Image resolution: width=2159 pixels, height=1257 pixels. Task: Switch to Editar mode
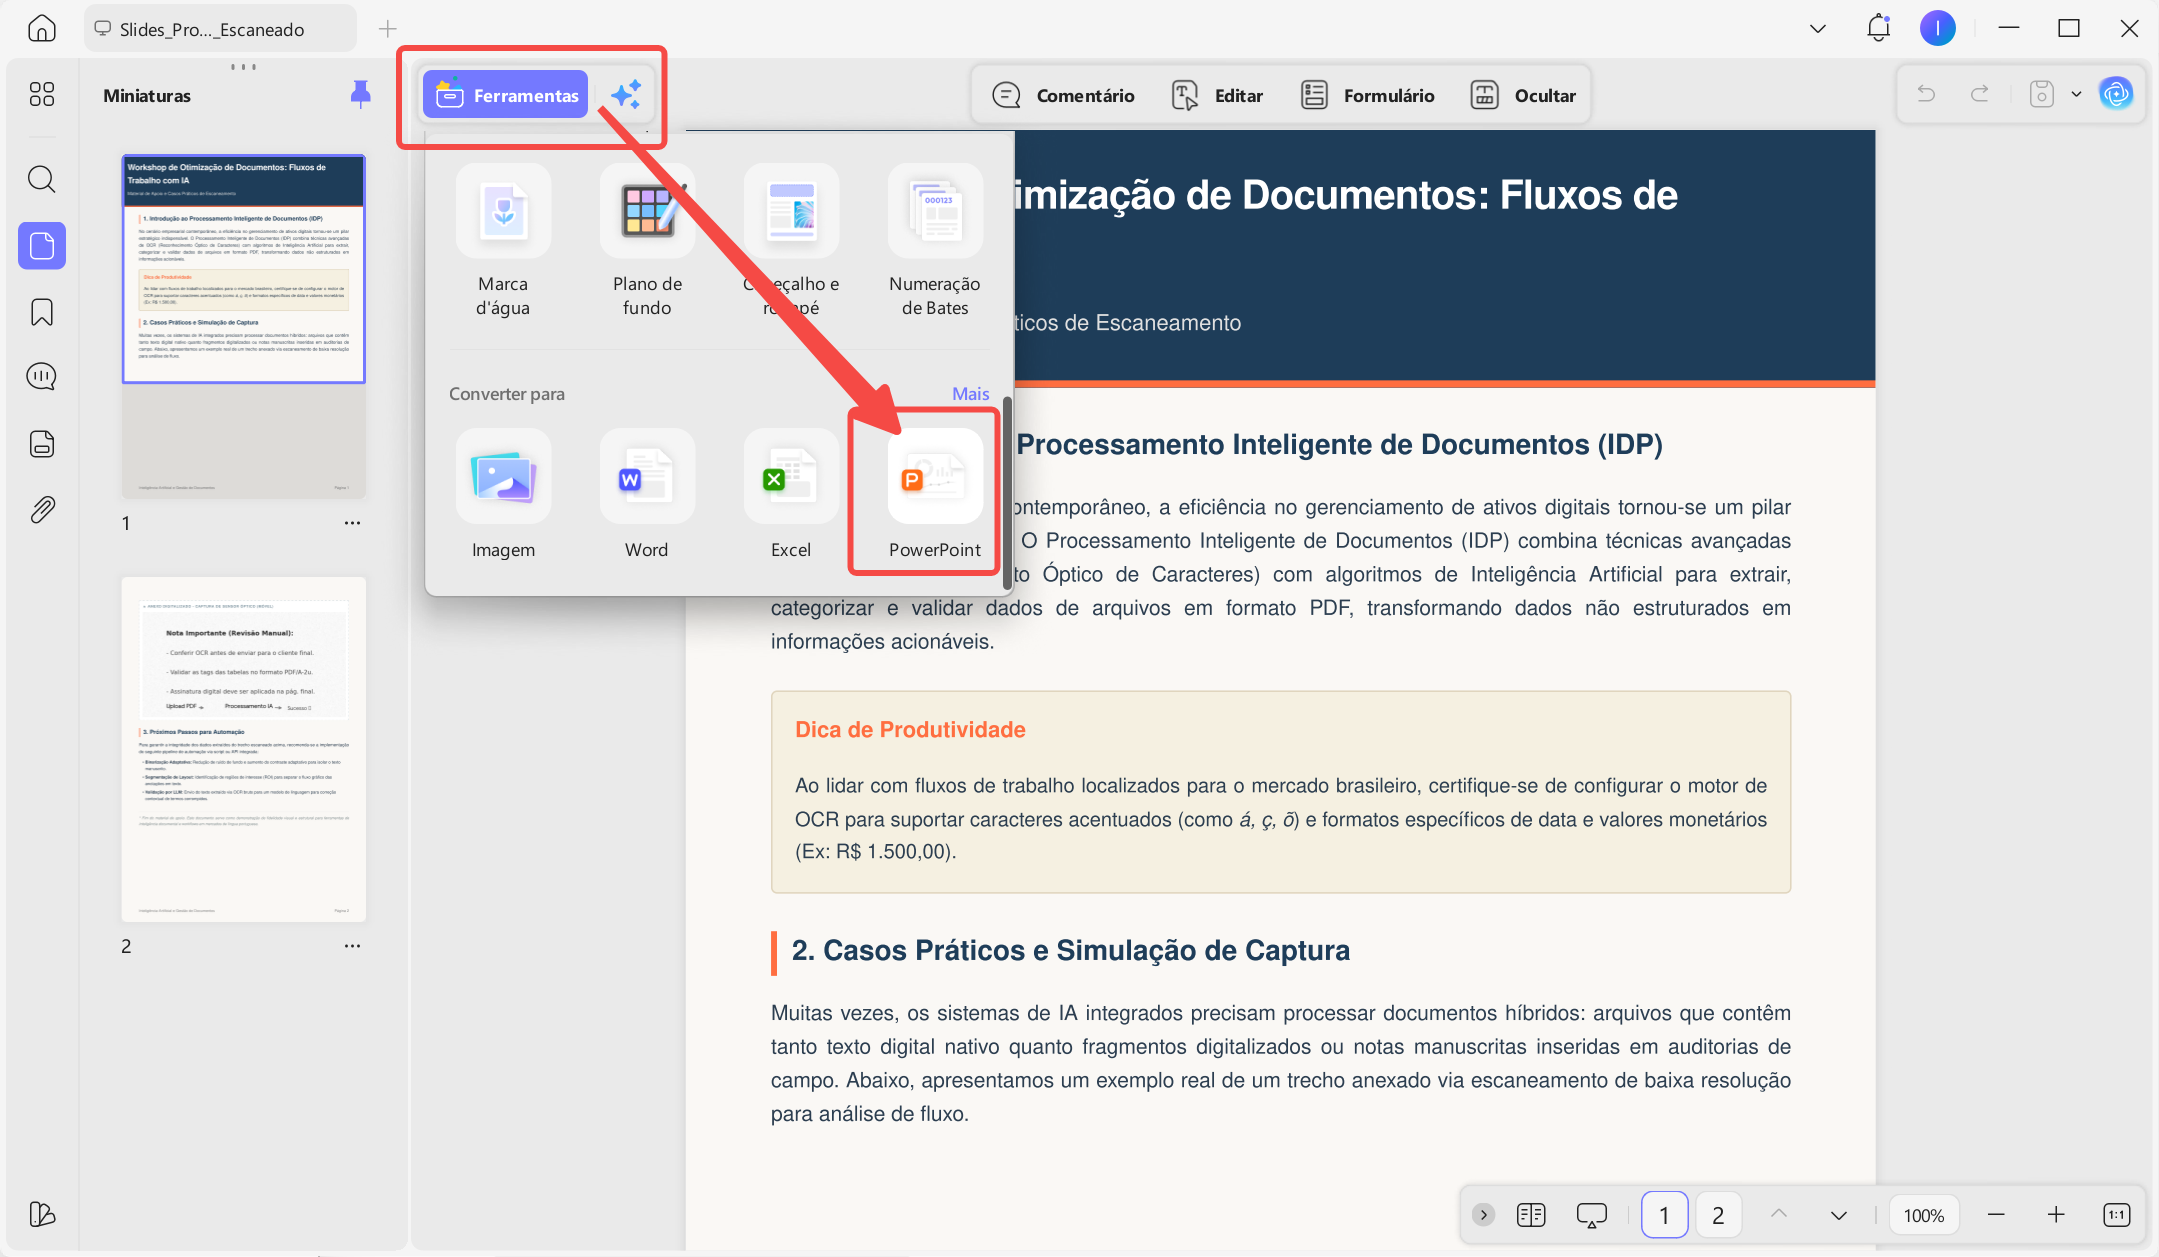(x=1217, y=95)
